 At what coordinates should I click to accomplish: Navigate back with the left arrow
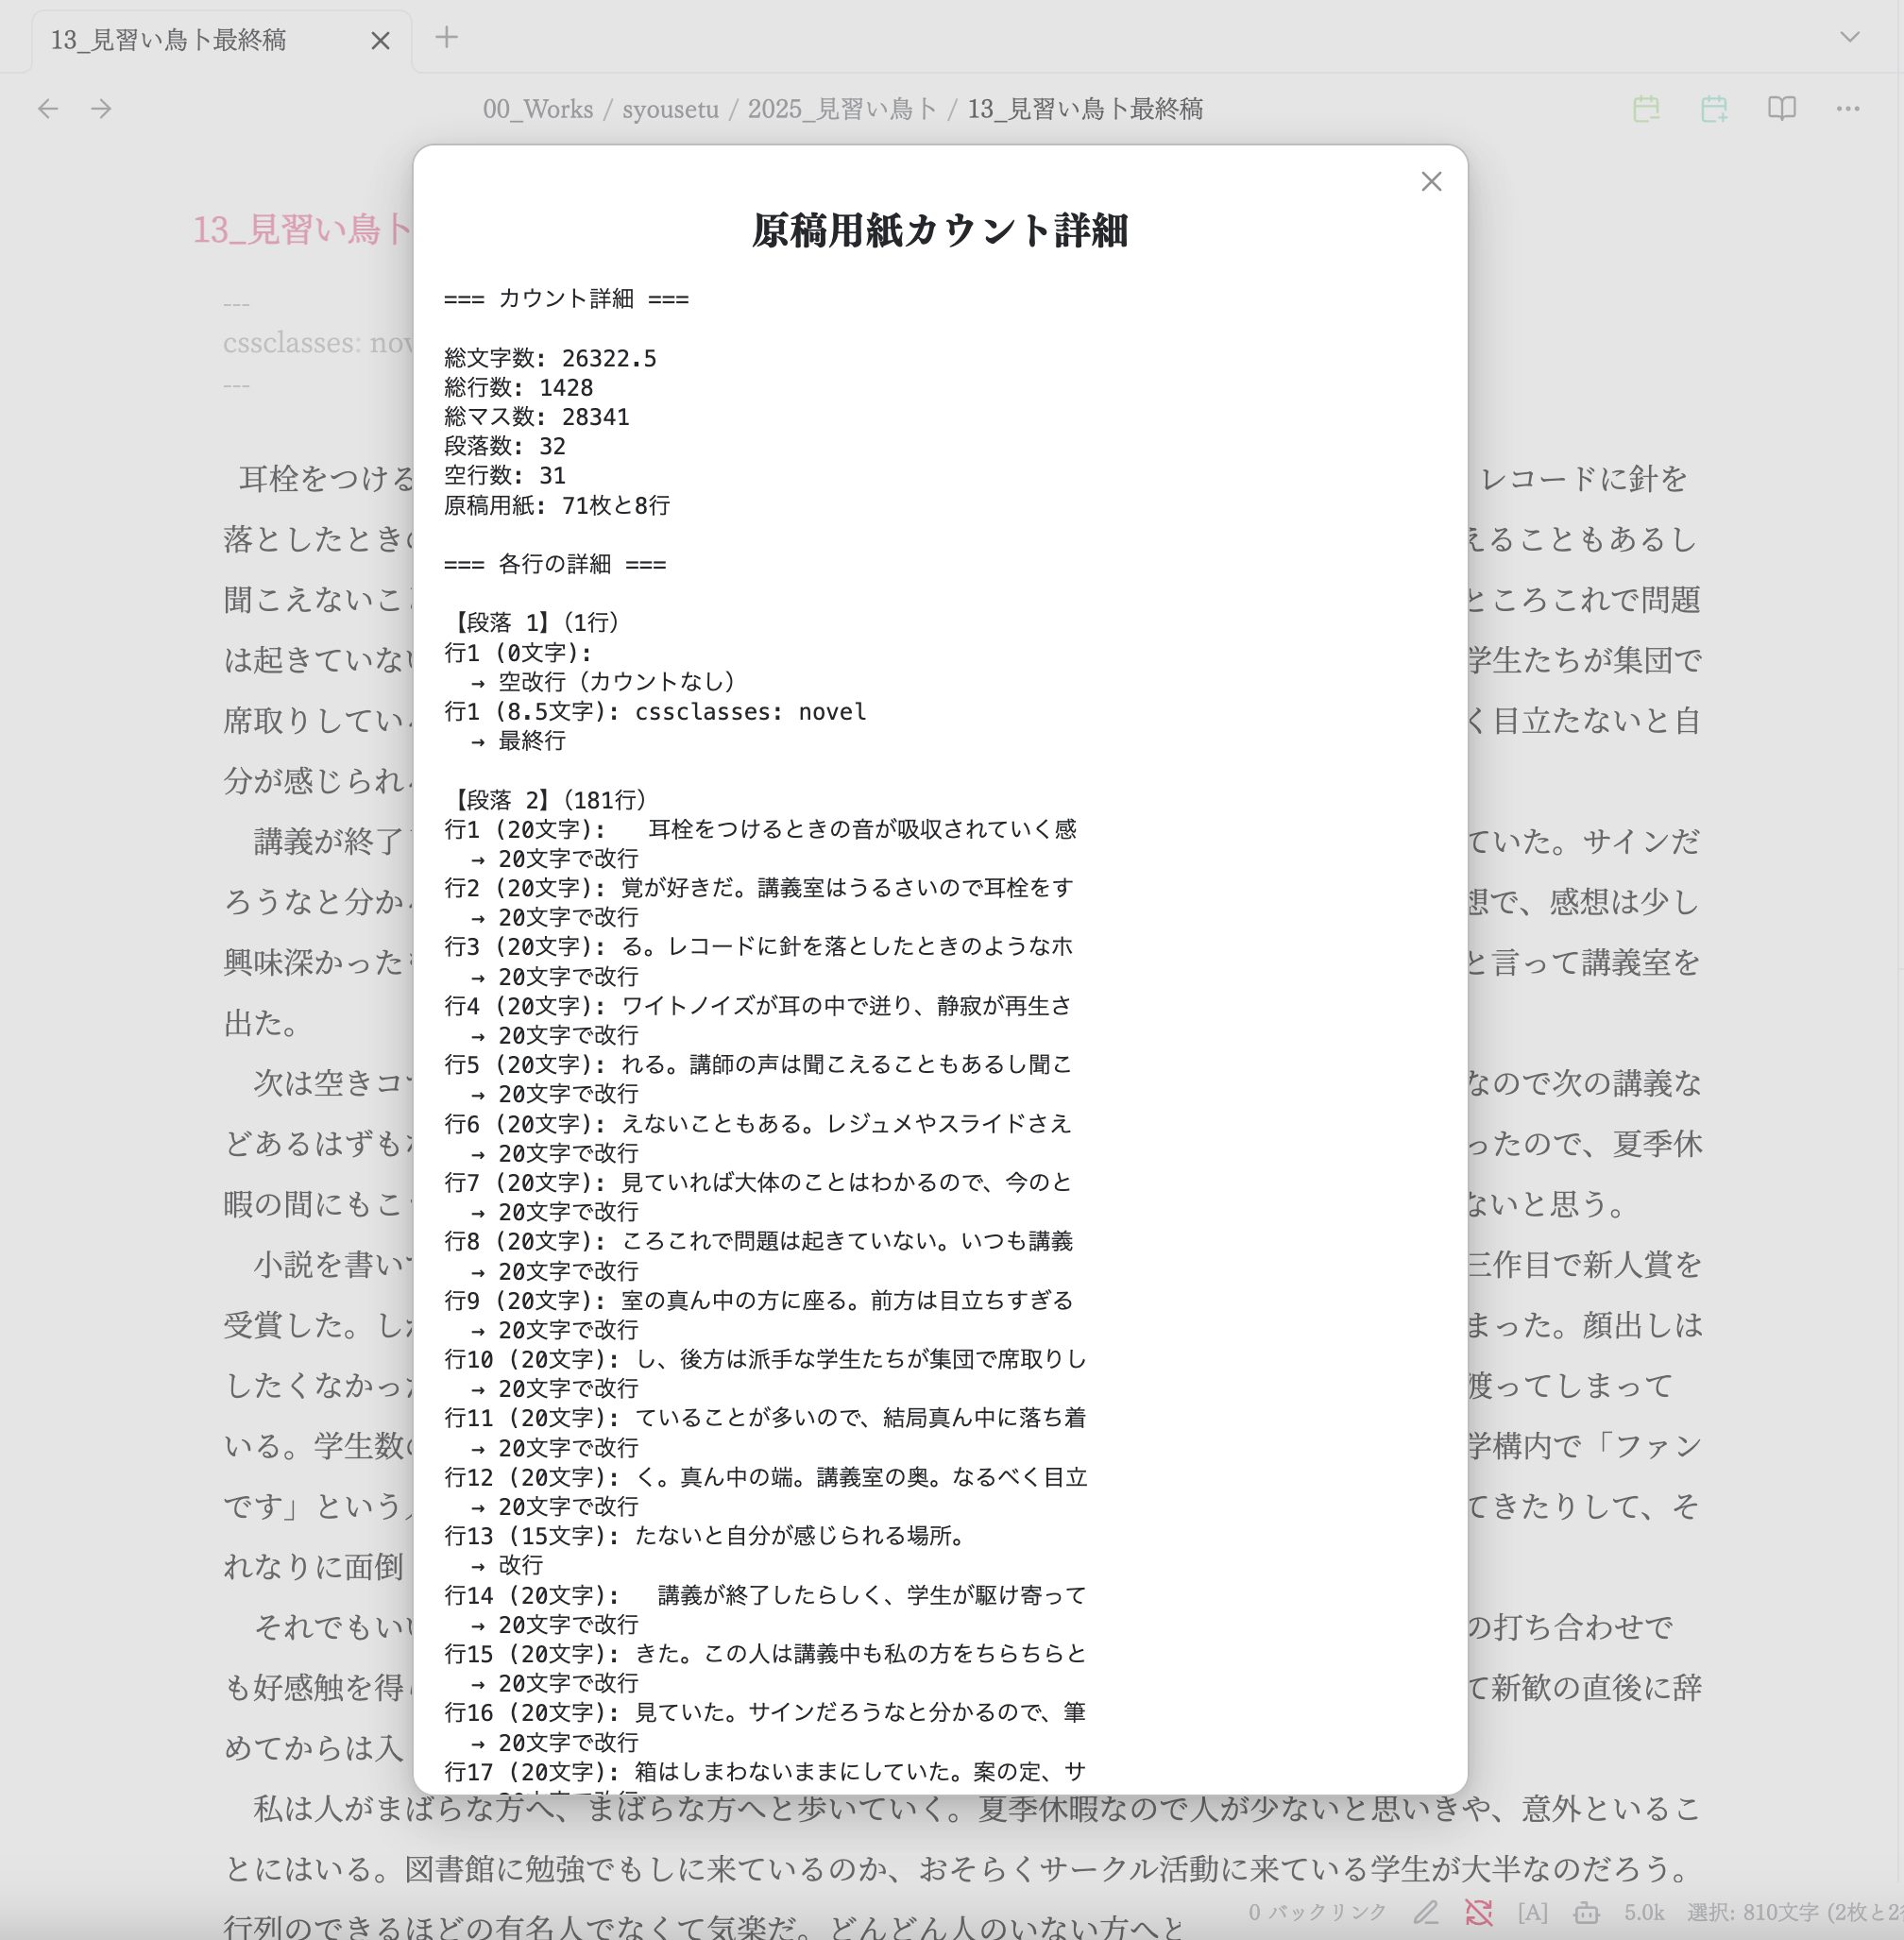pos(47,109)
